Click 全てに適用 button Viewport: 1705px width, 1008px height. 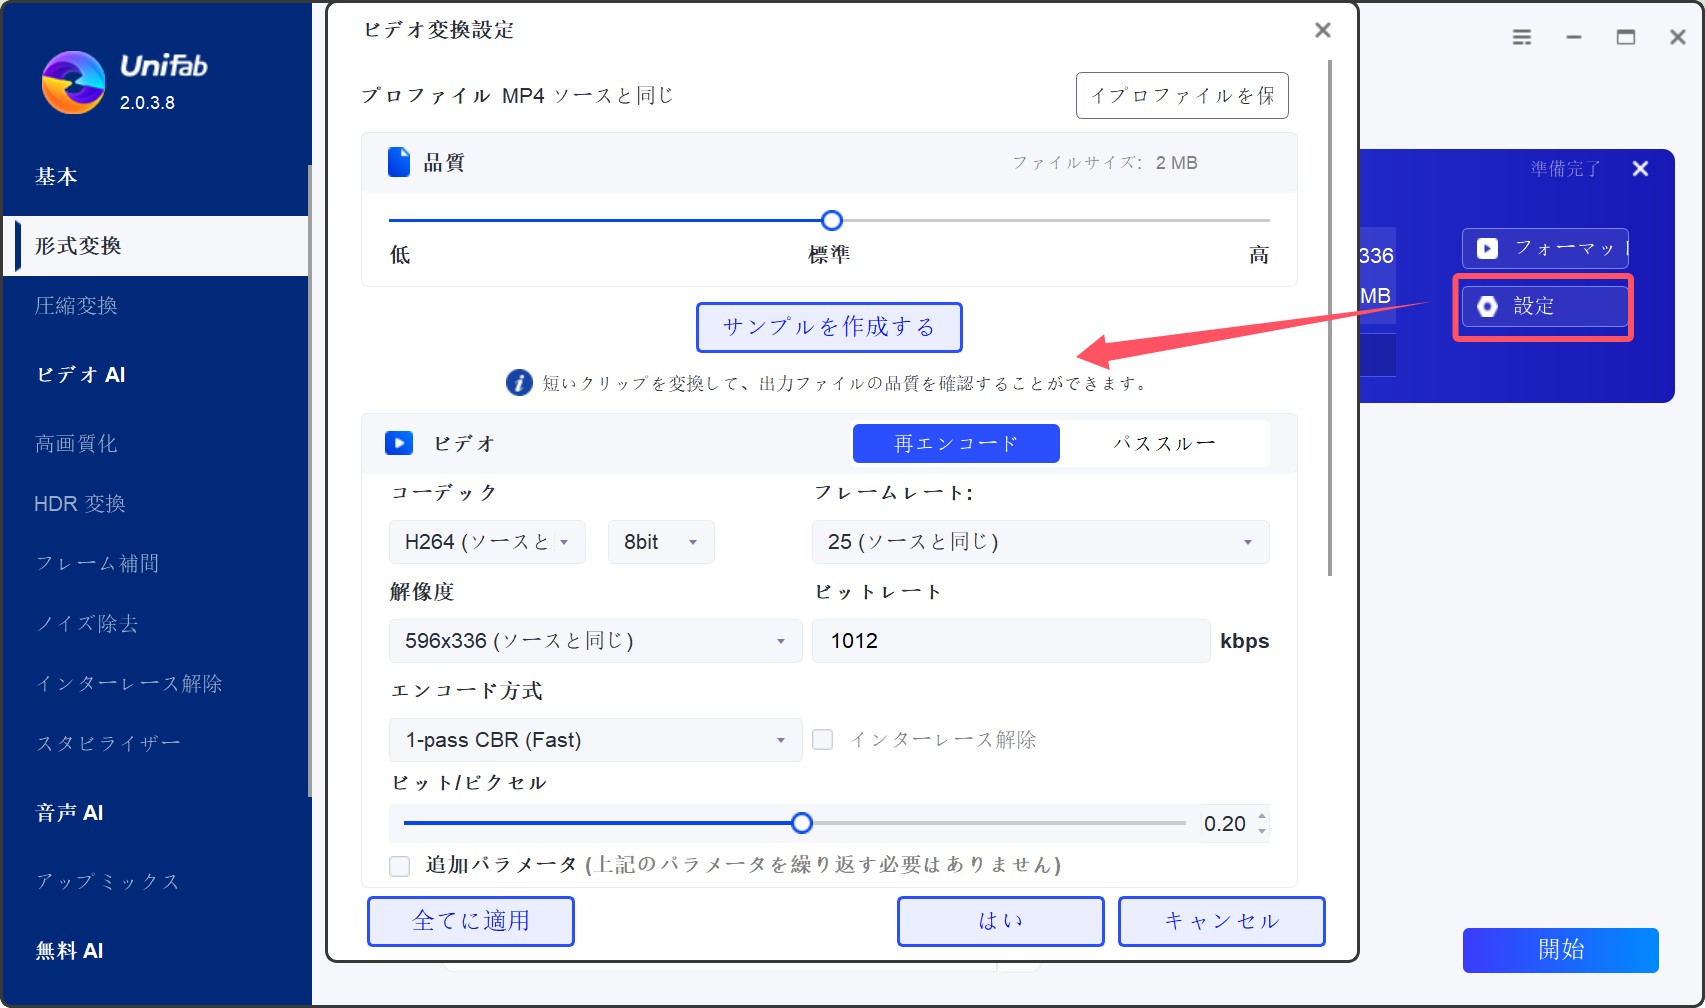471,921
